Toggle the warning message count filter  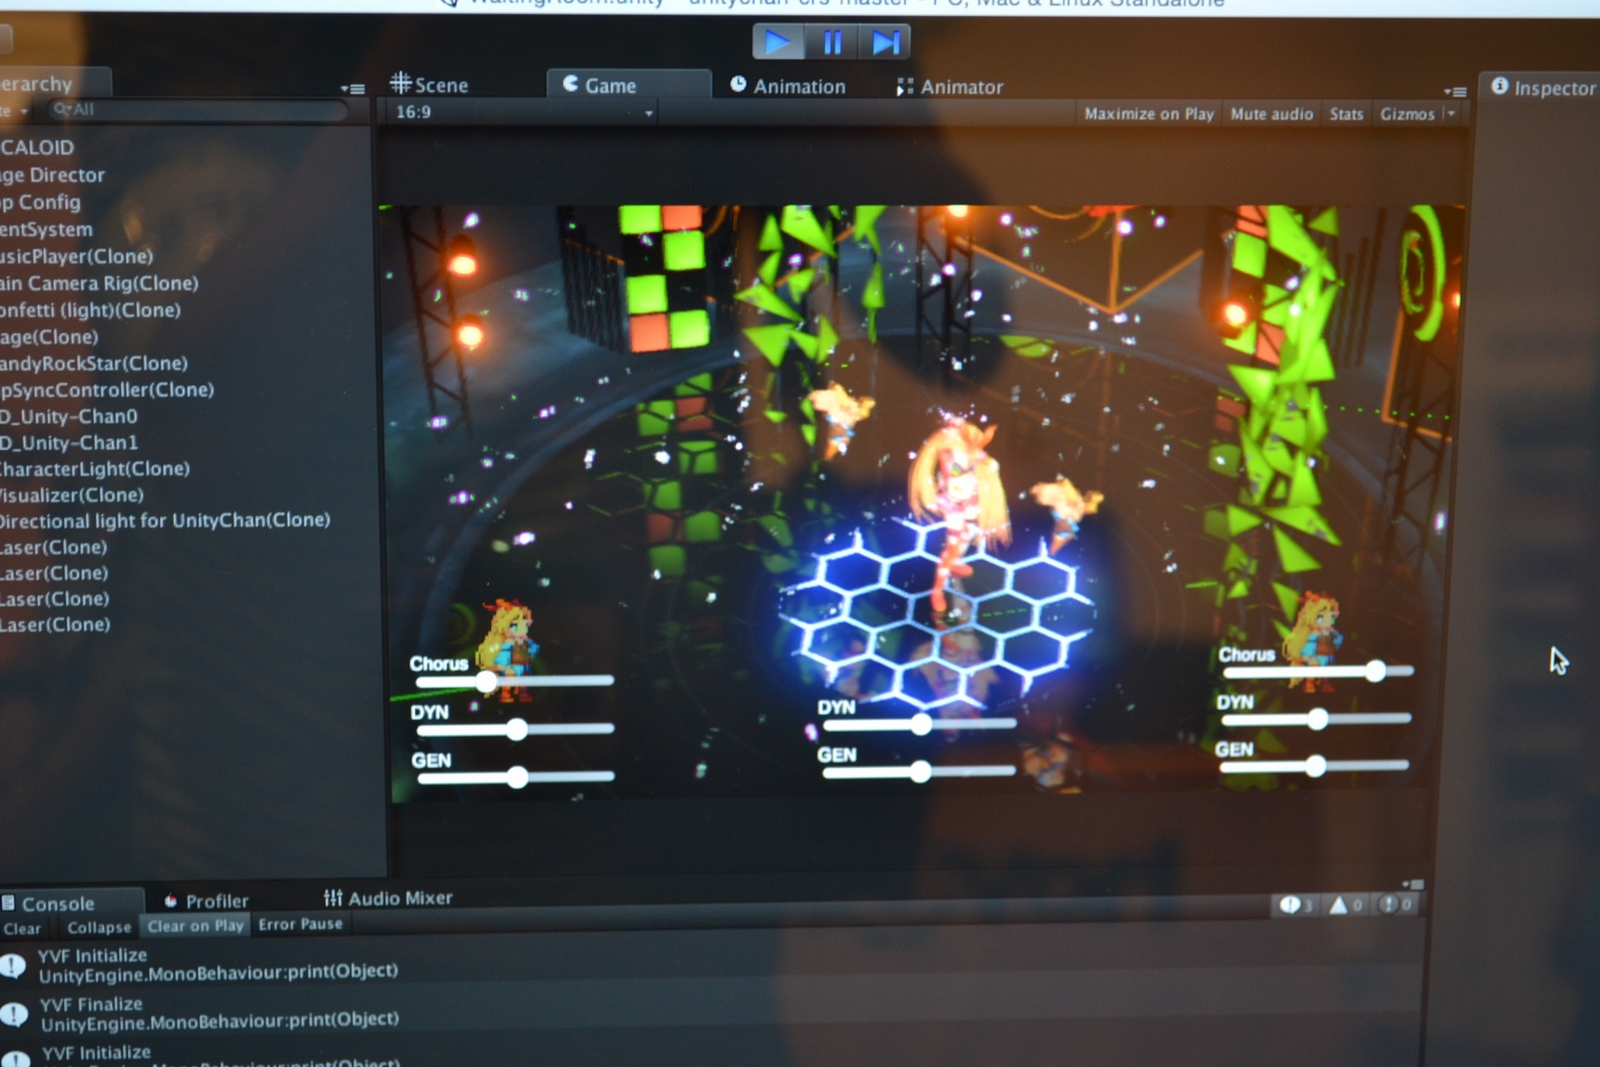[x=1345, y=905]
